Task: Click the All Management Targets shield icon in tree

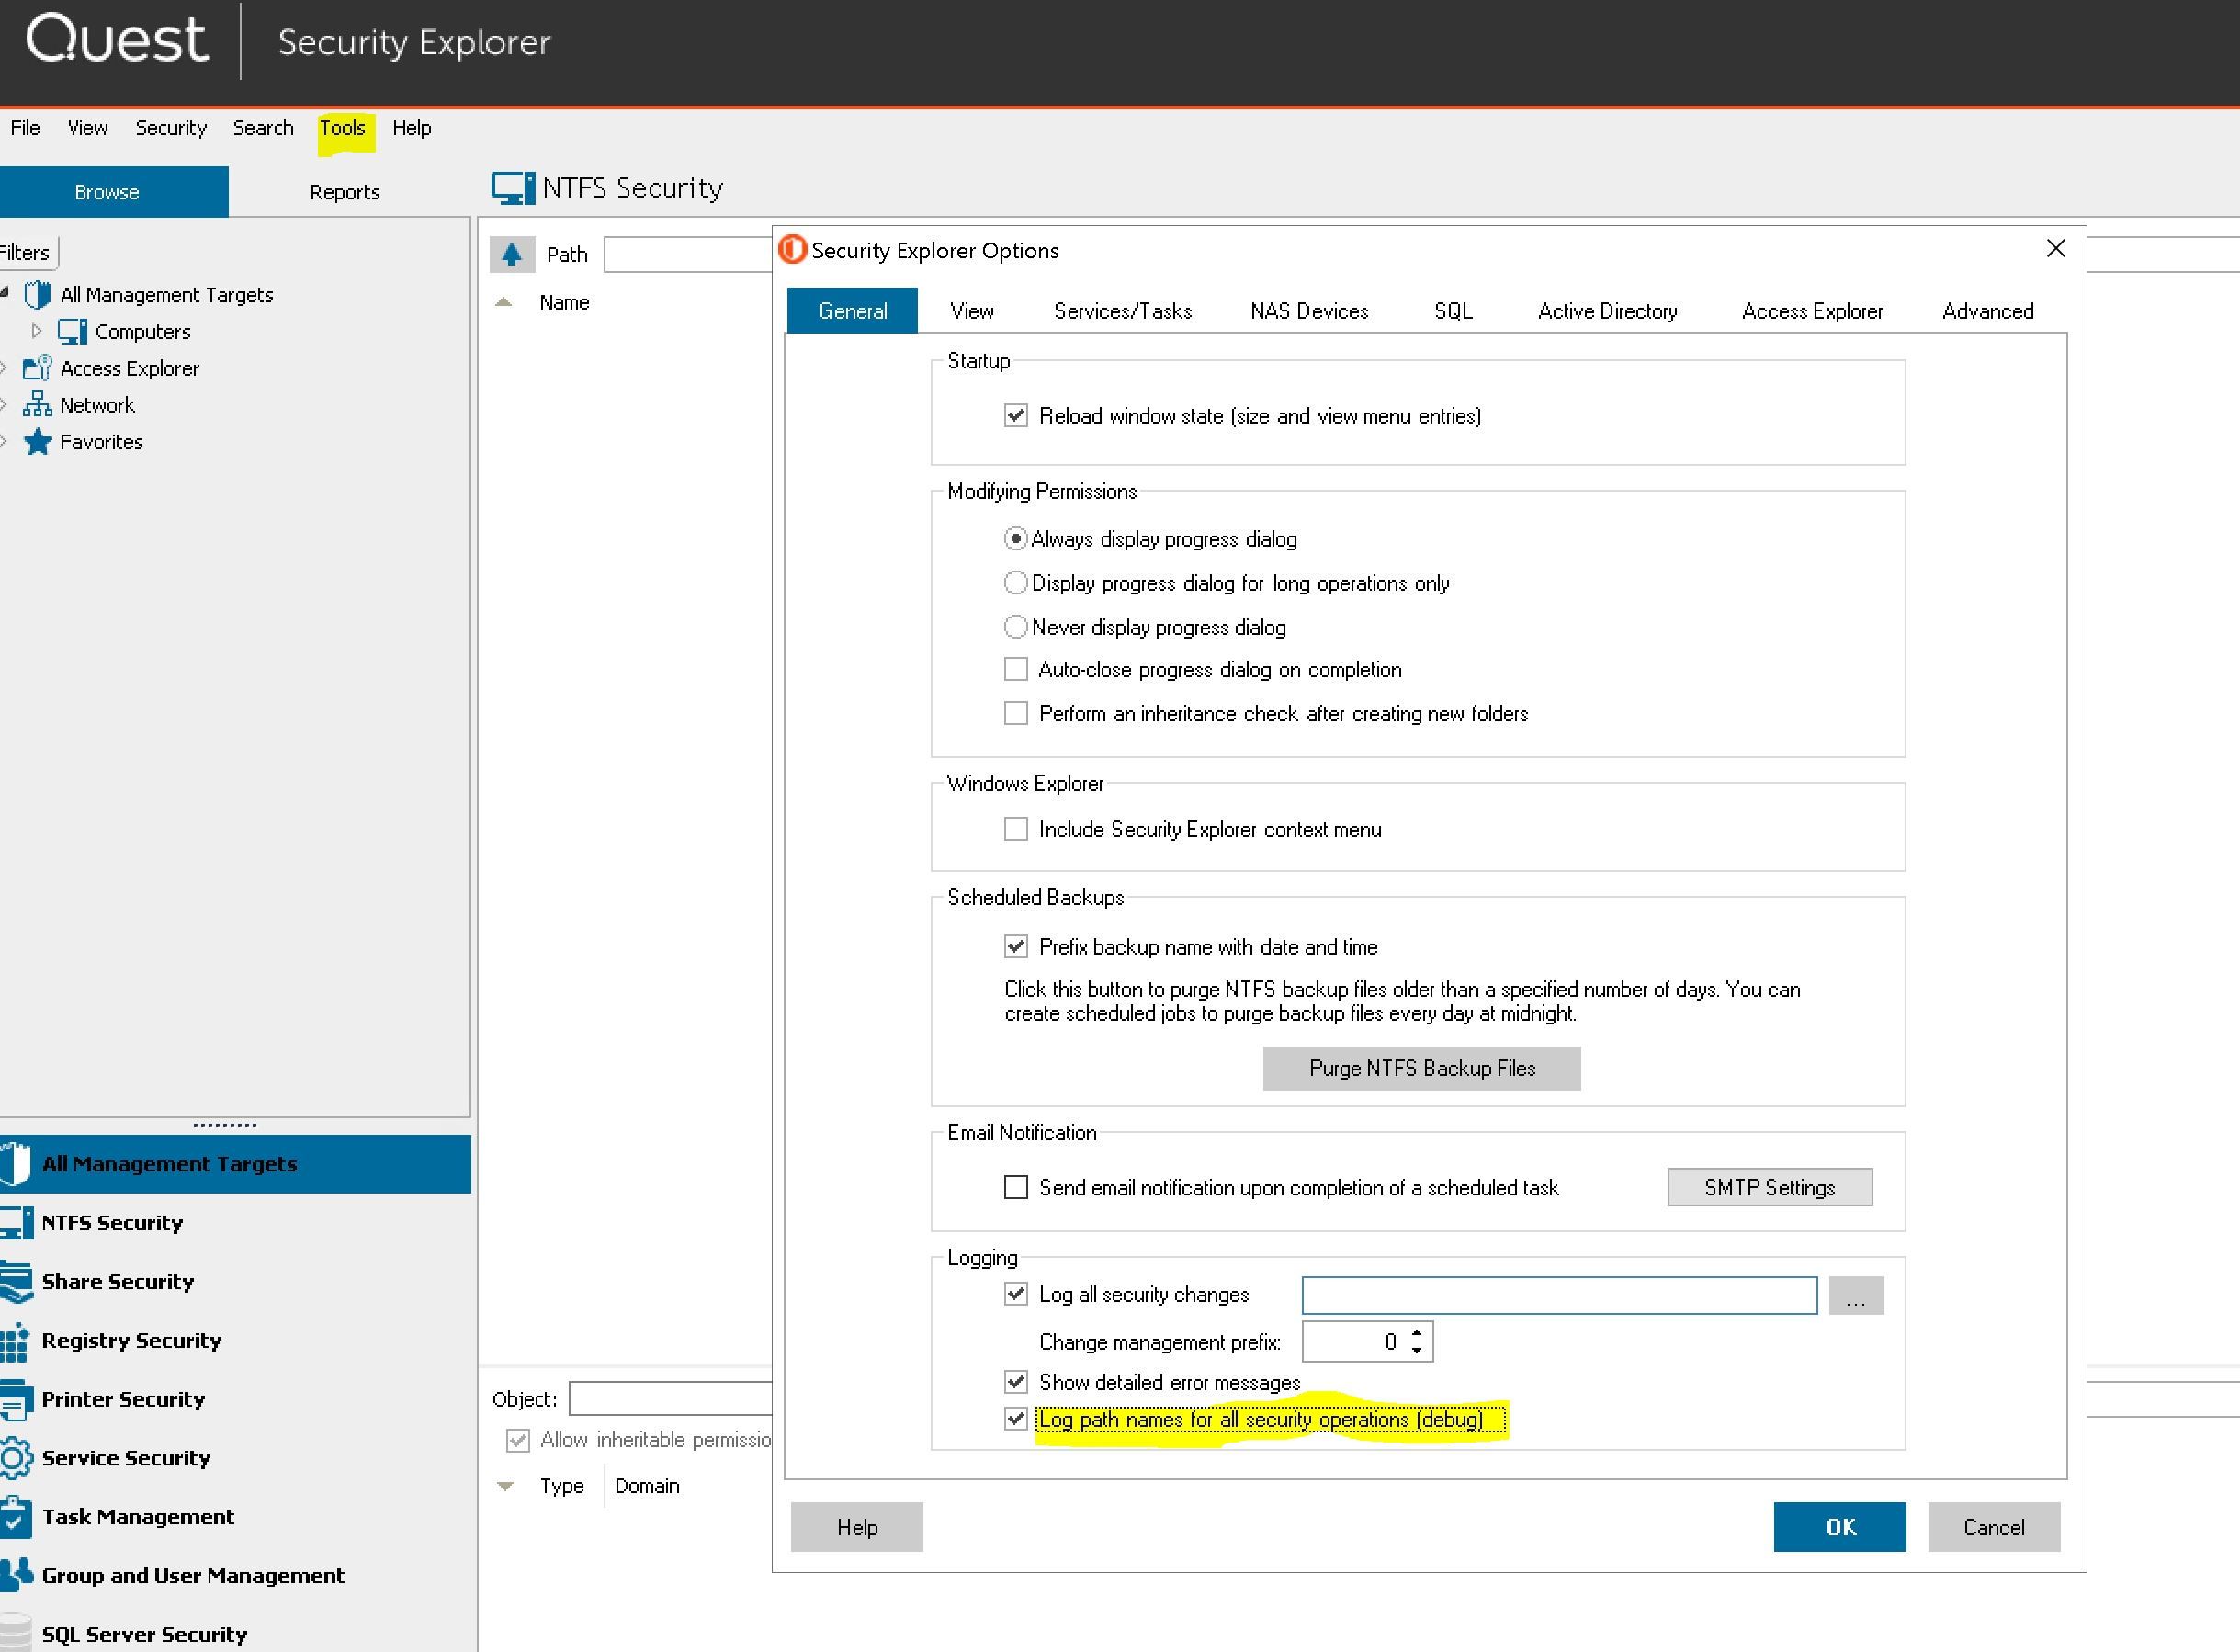Action: (x=37, y=294)
